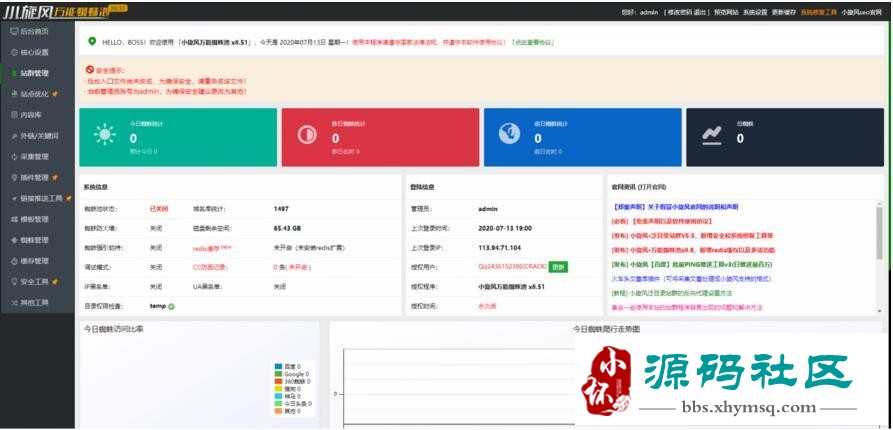Image resolution: width=893 pixels, height=430 pixels.
Task: Click the 113.94.71.104 last login IP
Action: 499,248
